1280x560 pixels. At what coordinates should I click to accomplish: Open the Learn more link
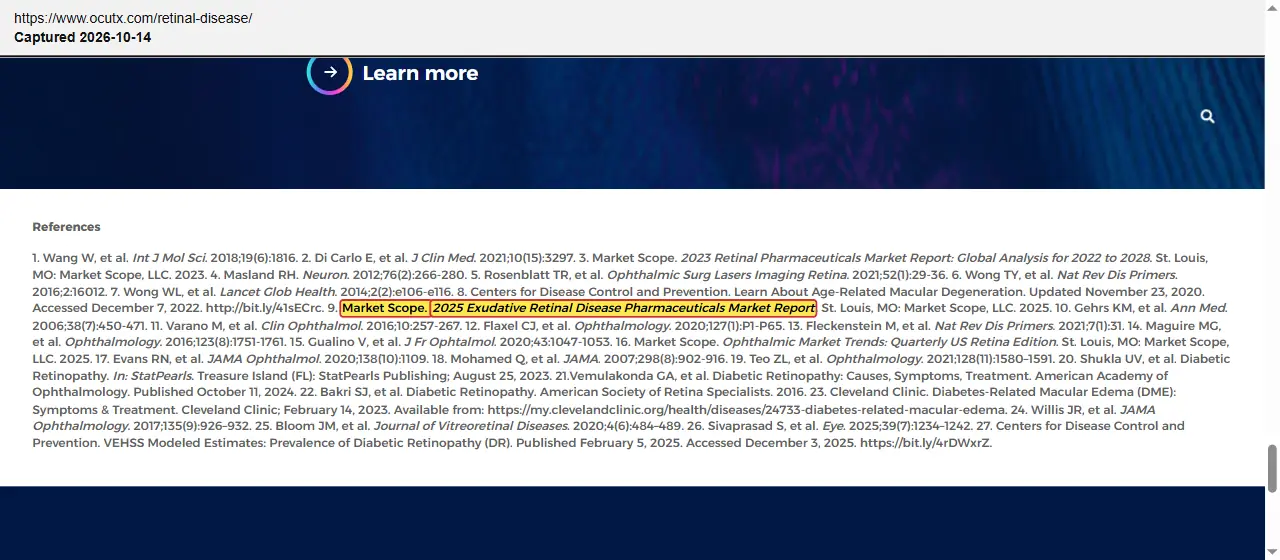(420, 73)
